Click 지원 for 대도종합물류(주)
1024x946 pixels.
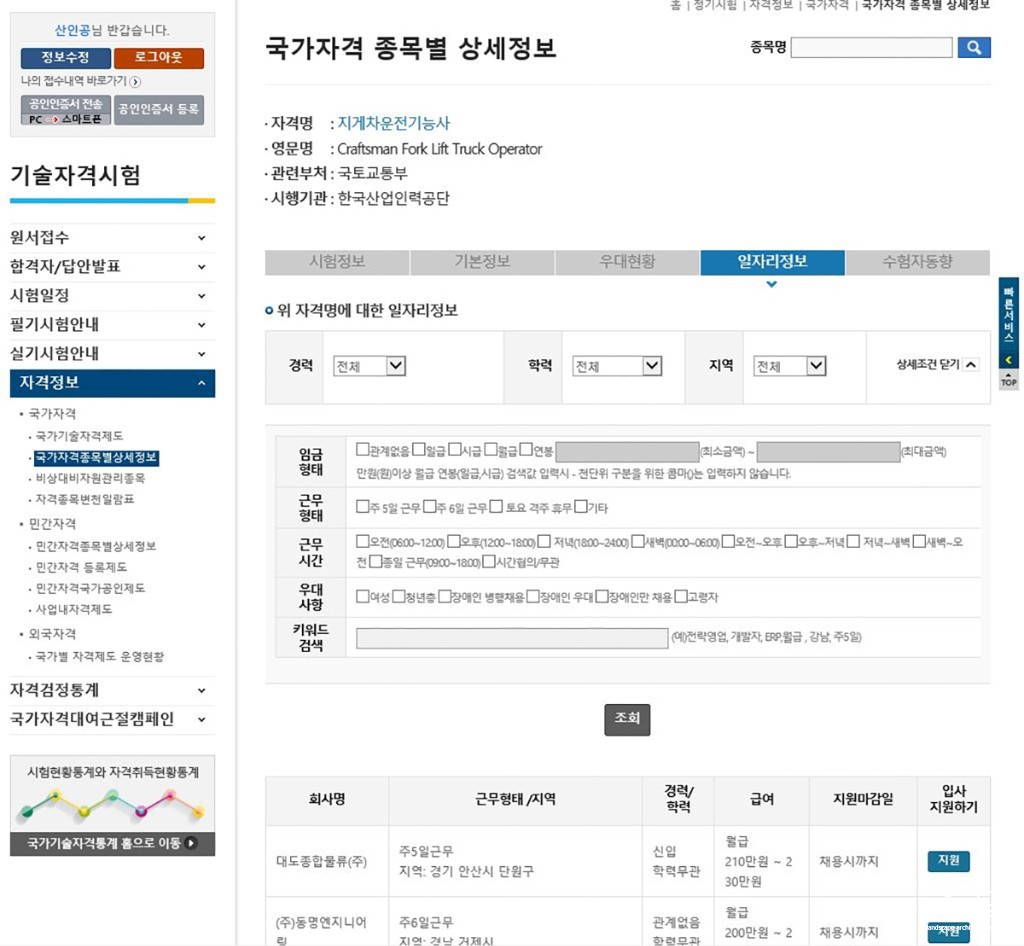click(x=948, y=861)
